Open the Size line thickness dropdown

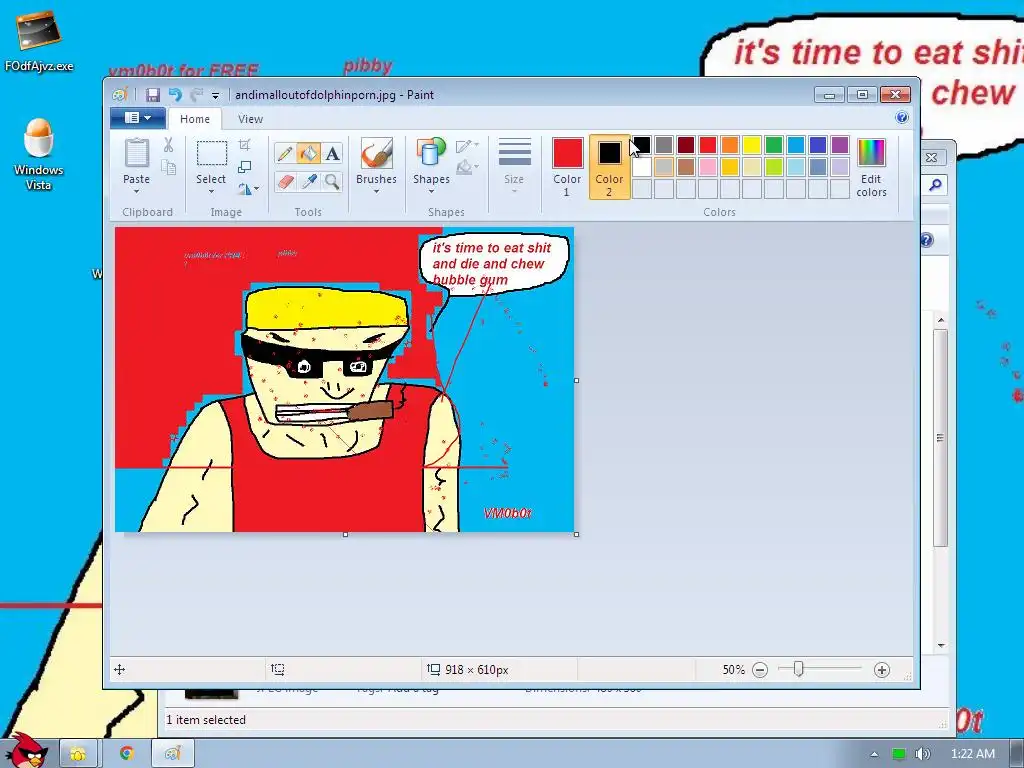click(514, 166)
